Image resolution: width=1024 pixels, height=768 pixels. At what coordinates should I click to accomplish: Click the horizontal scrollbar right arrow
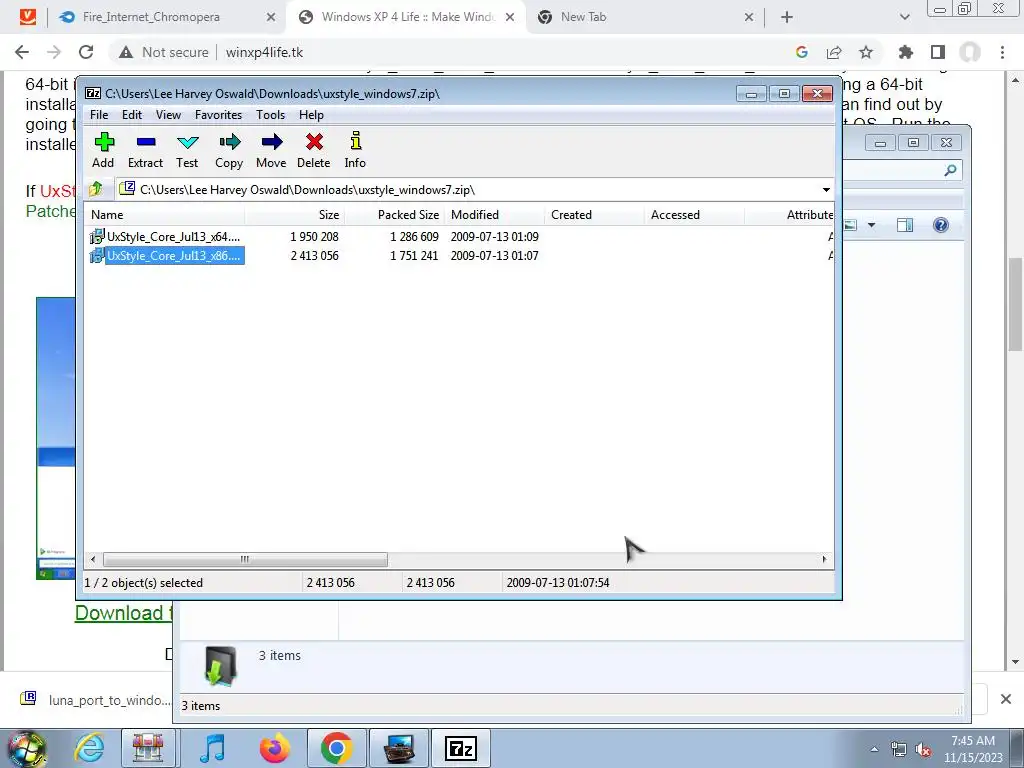[x=824, y=560]
